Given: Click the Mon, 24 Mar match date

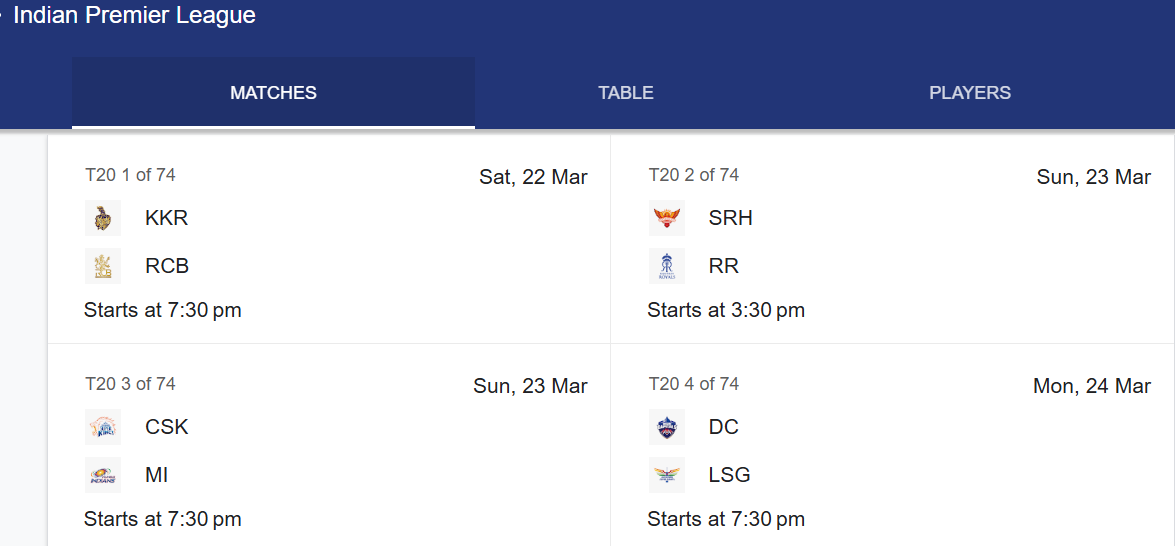Looking at the screenshot, I should click(1092, 386).
